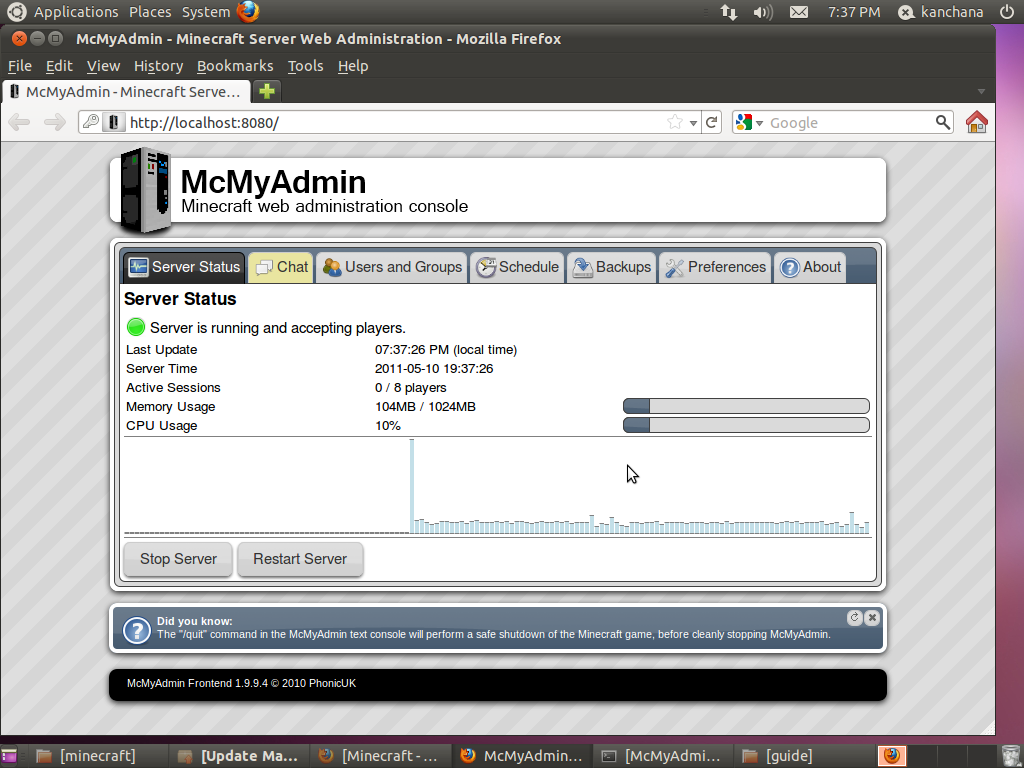This screenshot has height=768, width=1024.
Task: Open the search engine selector dropdown
Action: [748, 122]
